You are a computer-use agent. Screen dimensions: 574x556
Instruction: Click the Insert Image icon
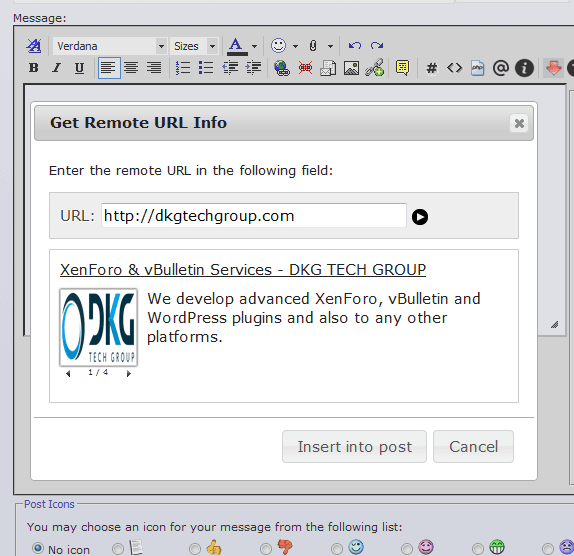click(x=351, y=68)
